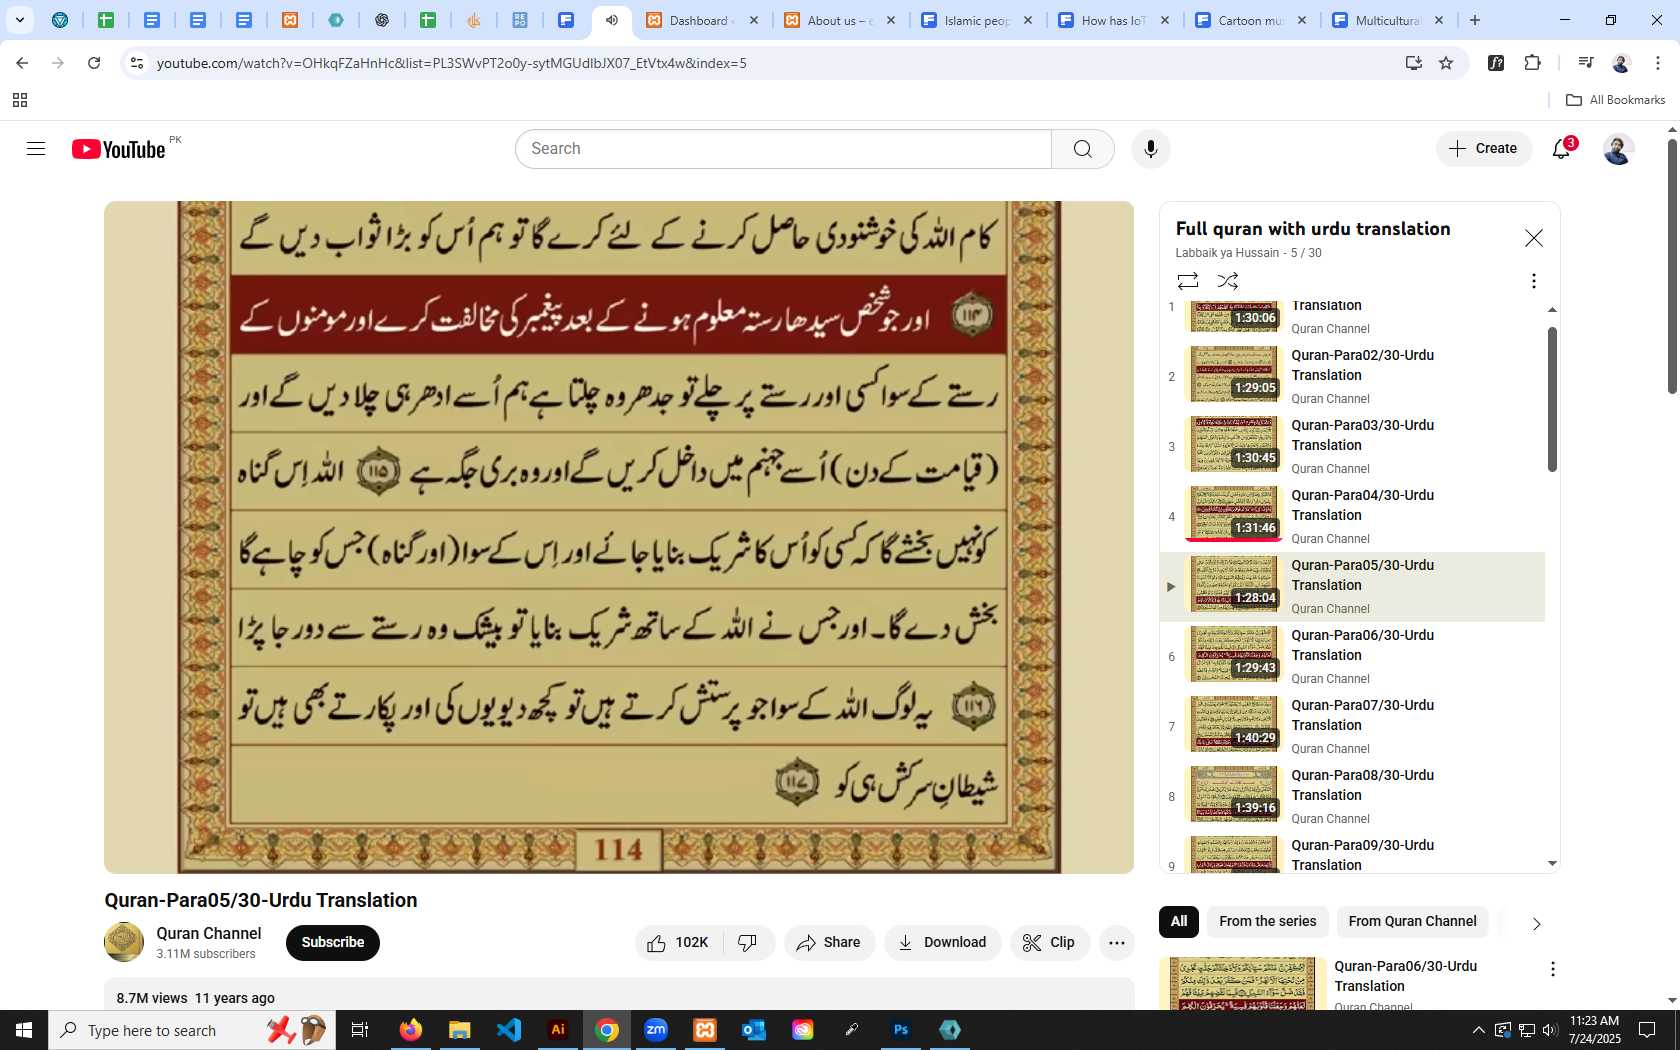Switch to the Dashboard tab

701,20
